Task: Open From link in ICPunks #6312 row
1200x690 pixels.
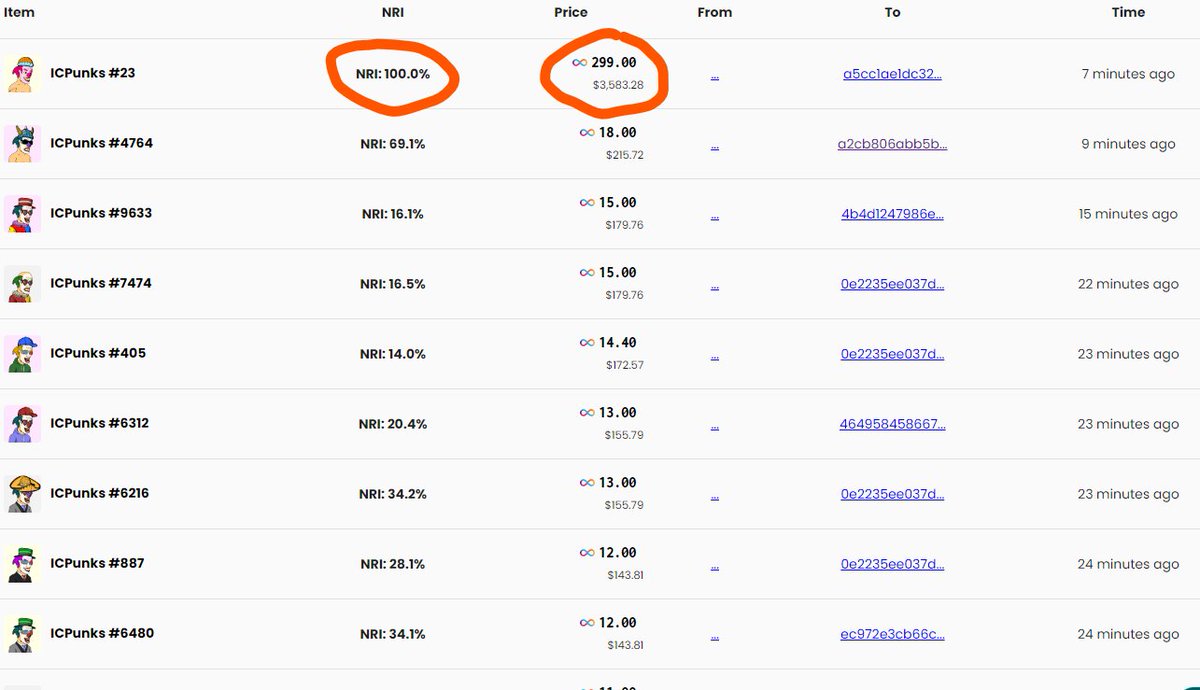Action: coord(714,426)
